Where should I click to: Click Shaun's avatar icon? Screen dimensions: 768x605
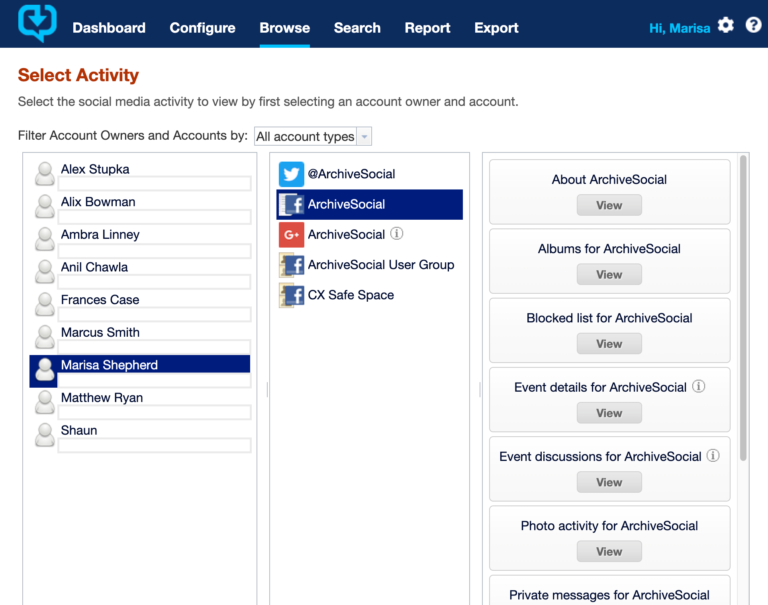click(45, 435)
